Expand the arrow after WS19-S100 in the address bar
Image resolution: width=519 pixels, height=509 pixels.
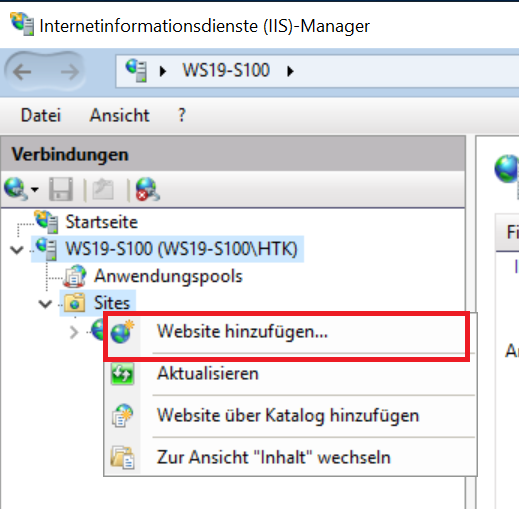click(290, 71)
